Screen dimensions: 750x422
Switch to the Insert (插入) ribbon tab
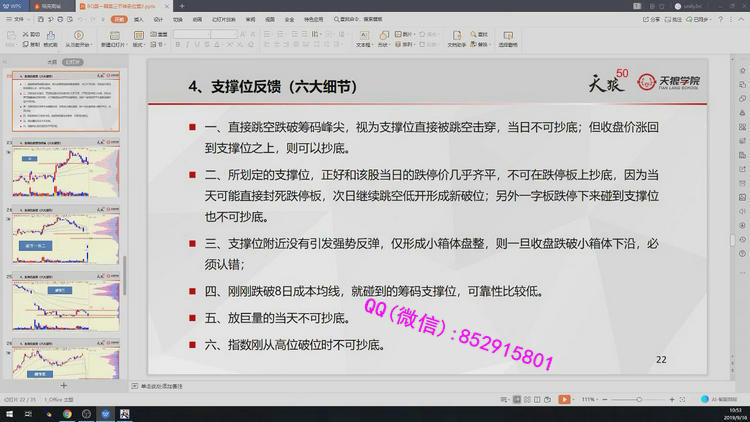138,18
